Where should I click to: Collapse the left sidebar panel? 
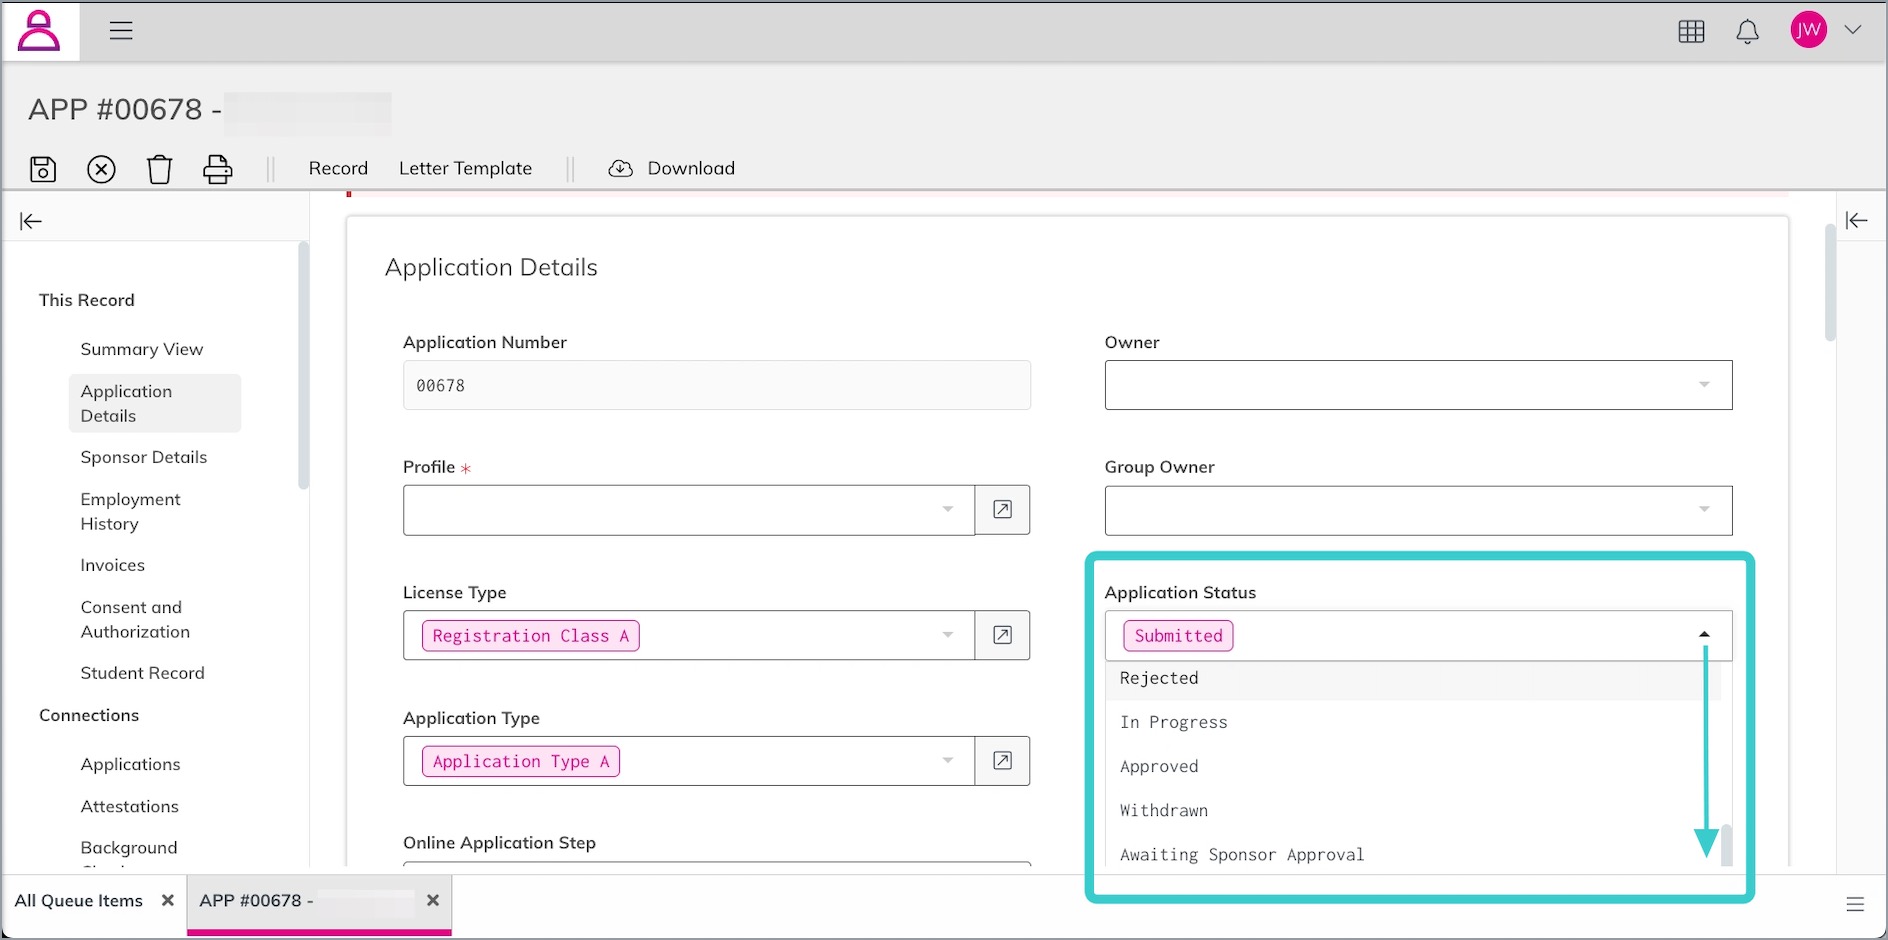click(31, 221)
